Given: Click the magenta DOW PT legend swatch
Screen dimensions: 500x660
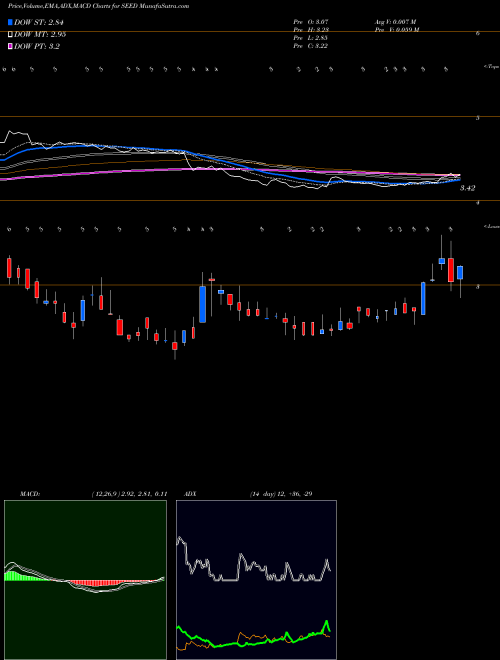Looking at the screenshot, I should 10,46.
